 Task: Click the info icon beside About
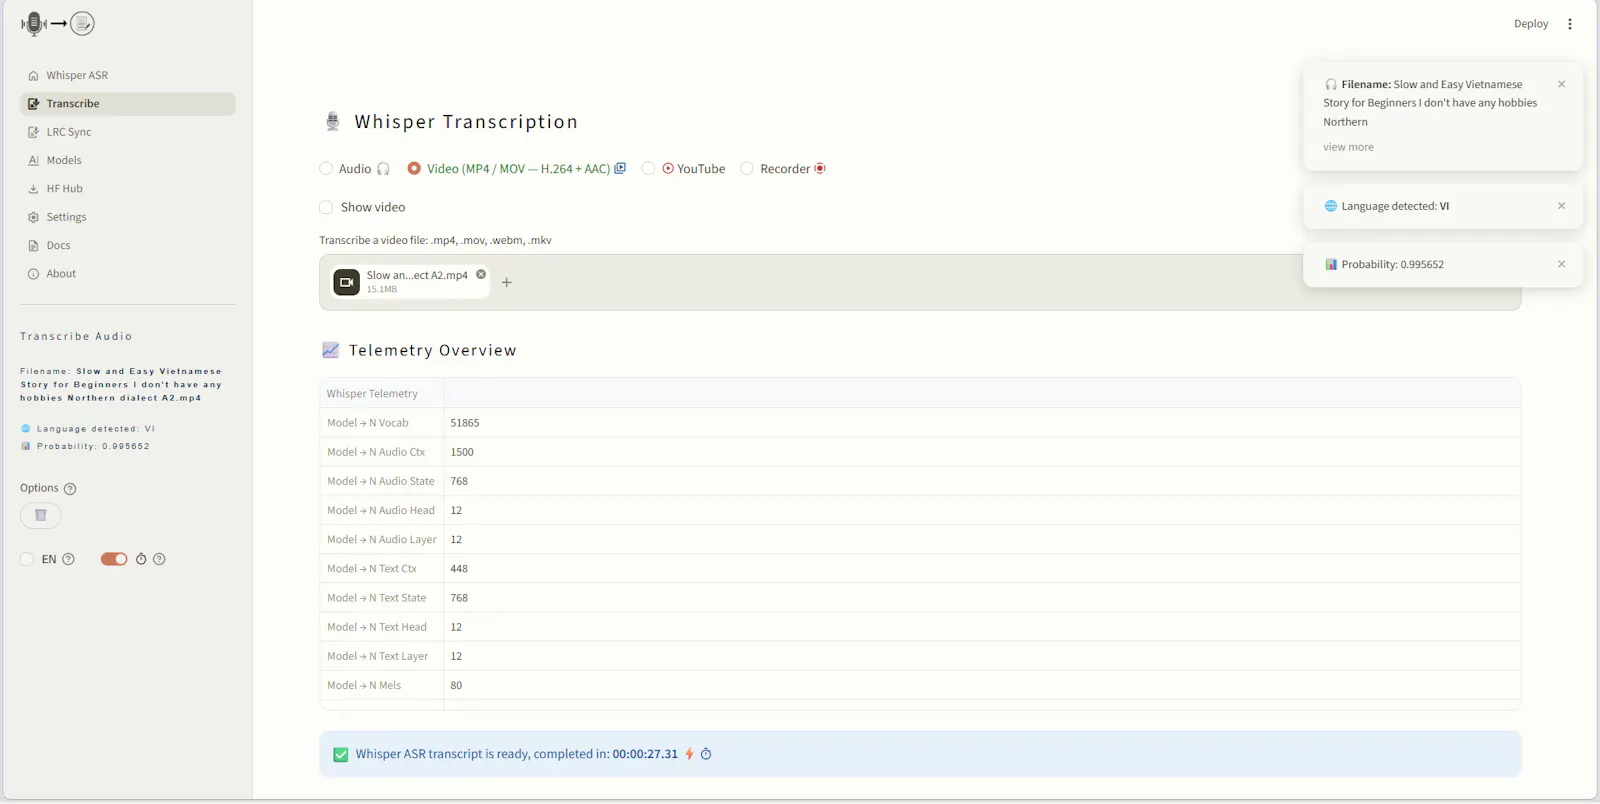pos(33,274)
